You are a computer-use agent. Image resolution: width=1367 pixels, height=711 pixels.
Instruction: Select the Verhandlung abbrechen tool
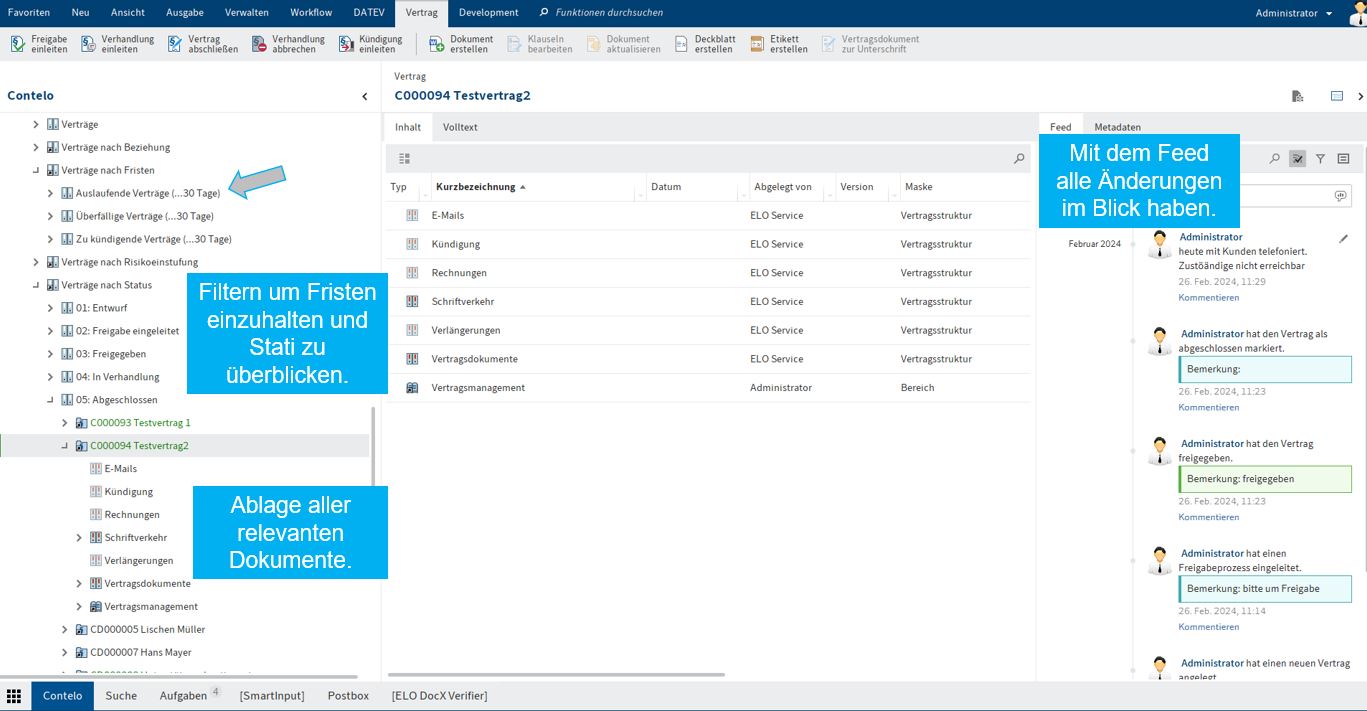pos(288,44)
